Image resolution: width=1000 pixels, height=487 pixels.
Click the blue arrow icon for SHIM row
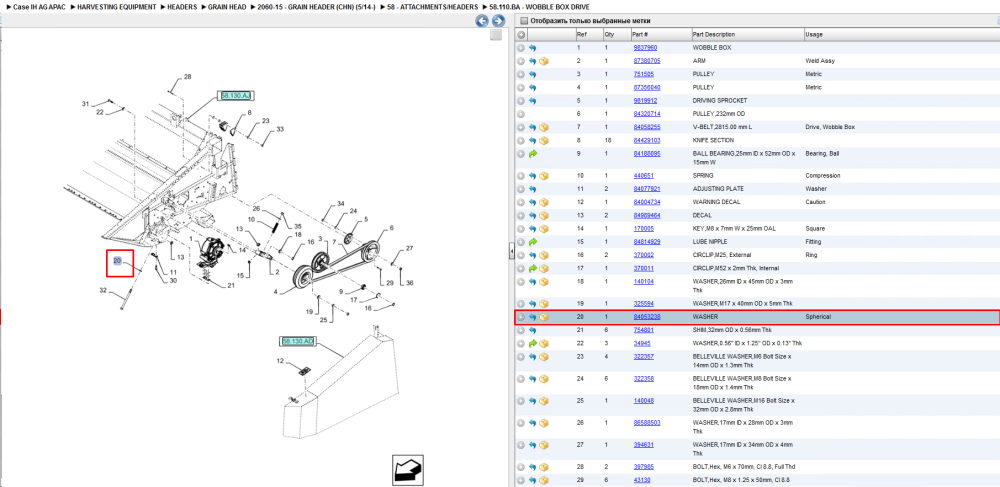(533, 330)
